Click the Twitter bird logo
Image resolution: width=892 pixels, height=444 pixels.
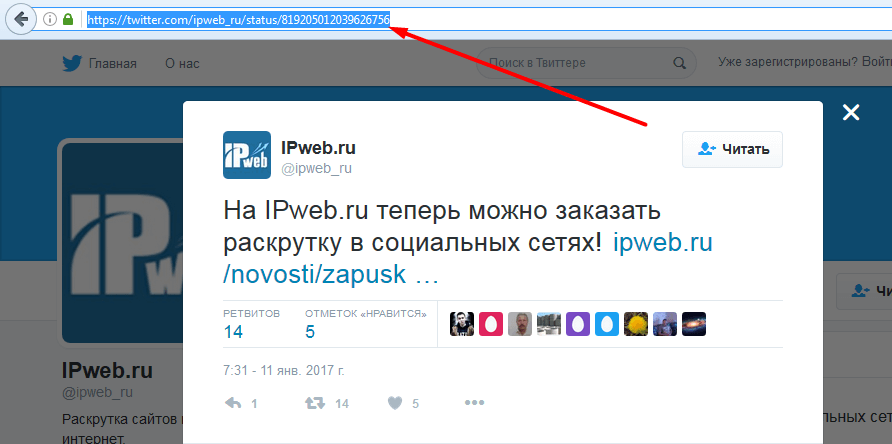(x=72, y=63)
